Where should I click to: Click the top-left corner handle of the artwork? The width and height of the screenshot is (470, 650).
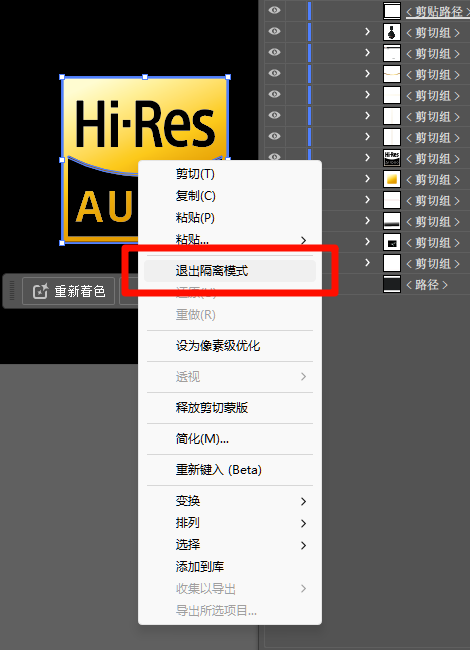[x=62, y=77]
